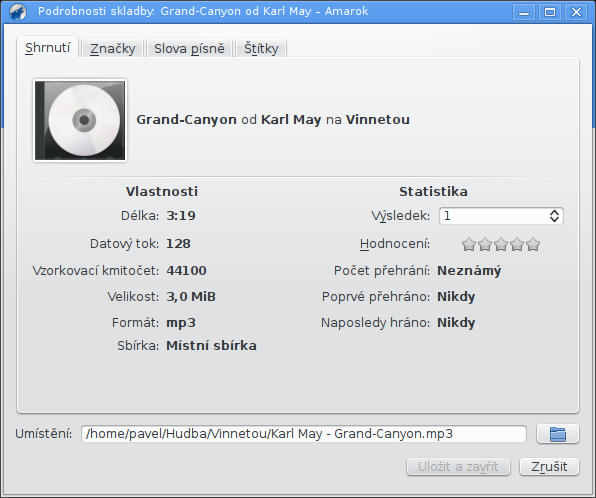Viewport: 596px width, 498px height.
Task: Set rating to one star
Action: click(469, 244)
